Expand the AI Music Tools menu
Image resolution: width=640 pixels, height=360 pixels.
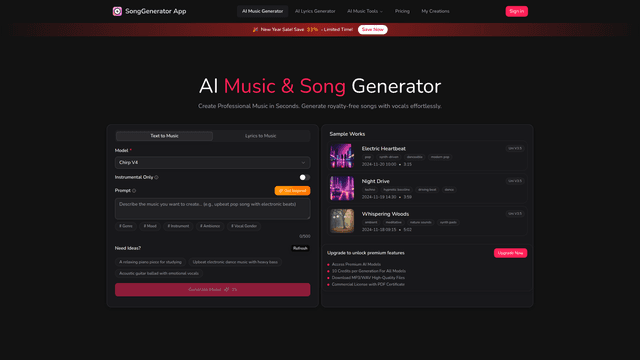coord(364,11)
